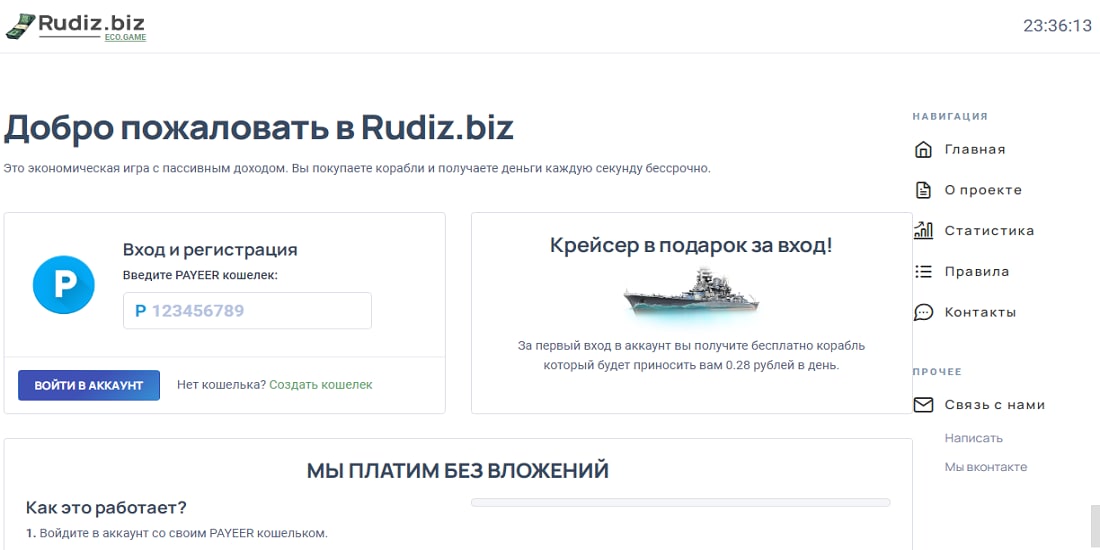Click the ПРОЧЕЕ section label
The image size is (1100, 550).
tap(937, 372)
